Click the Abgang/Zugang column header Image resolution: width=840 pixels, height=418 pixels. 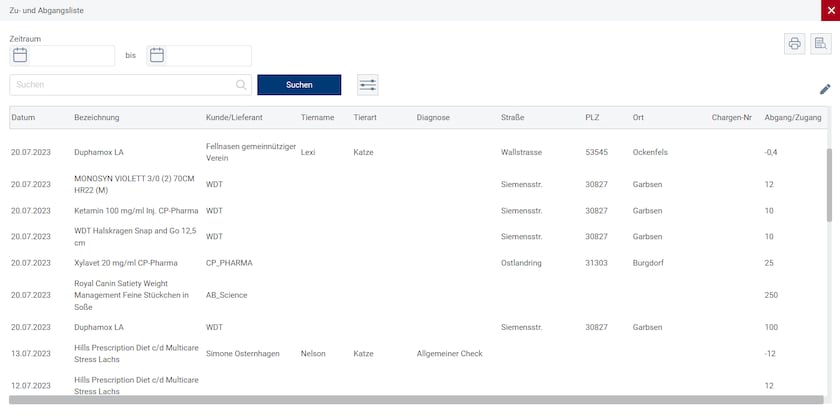point(793,117)
